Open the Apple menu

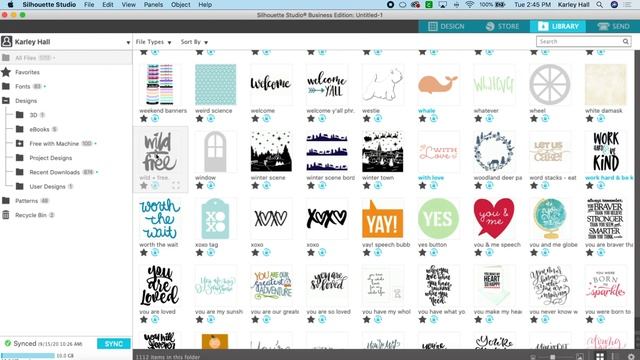click(10, 4)
